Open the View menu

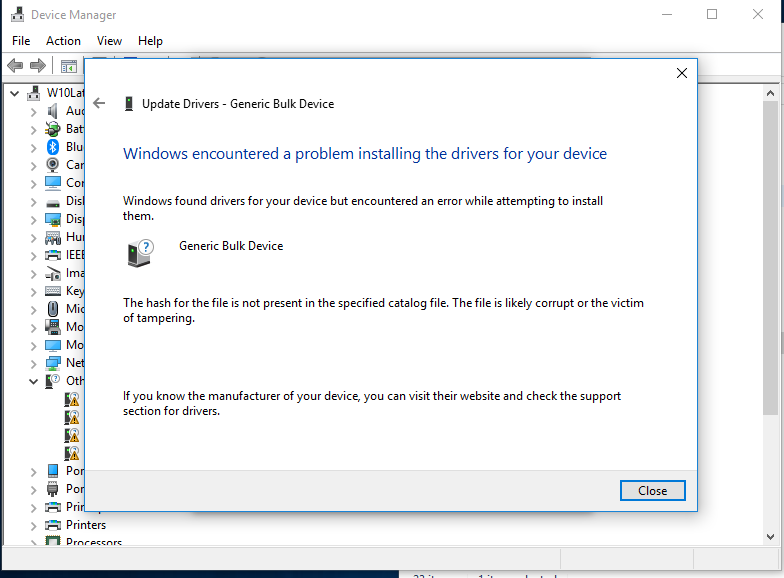109,41
